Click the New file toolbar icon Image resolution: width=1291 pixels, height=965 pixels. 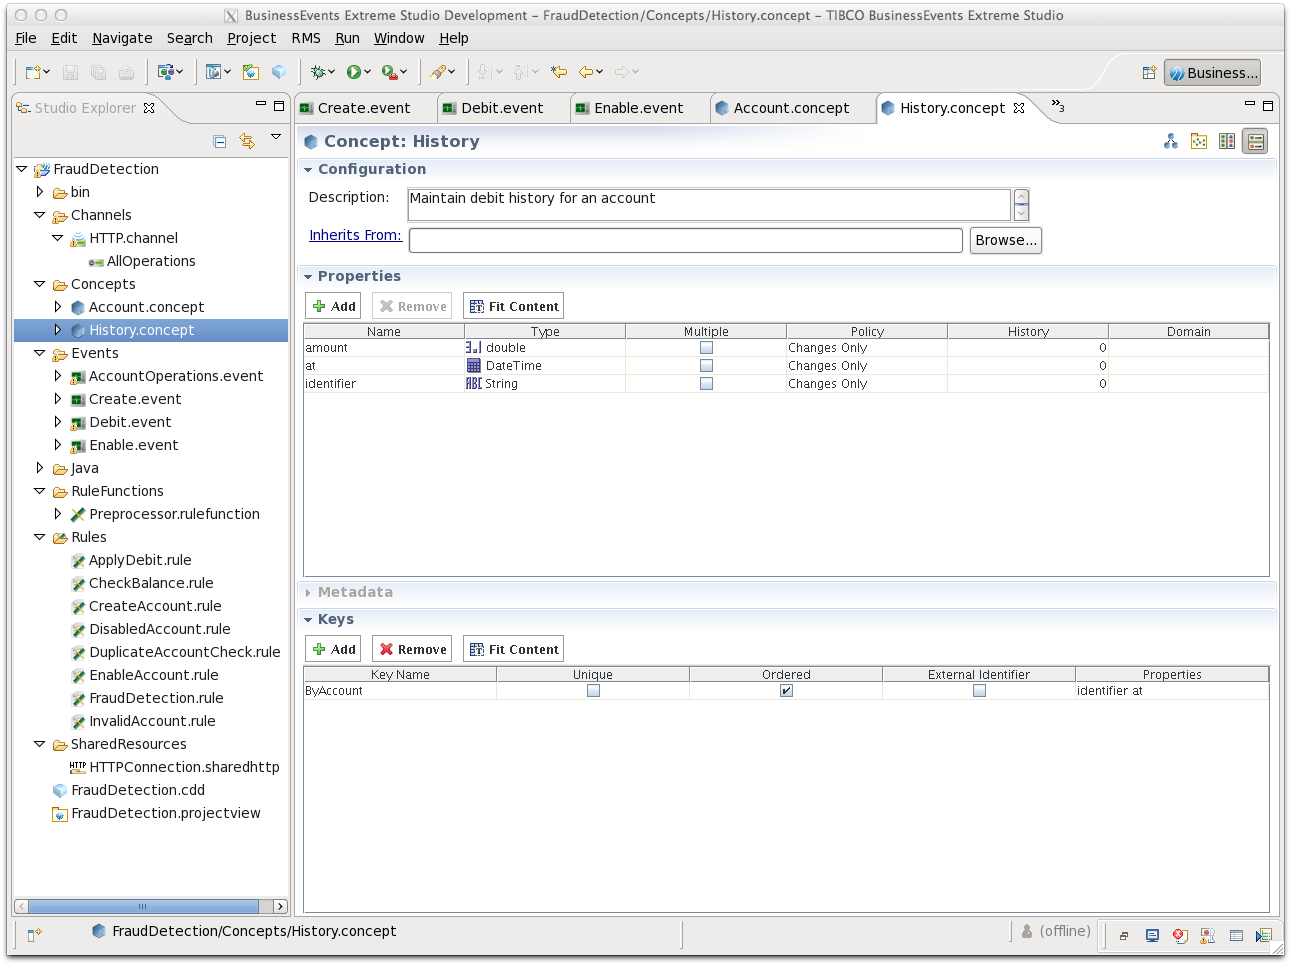(x=34, y=72)
